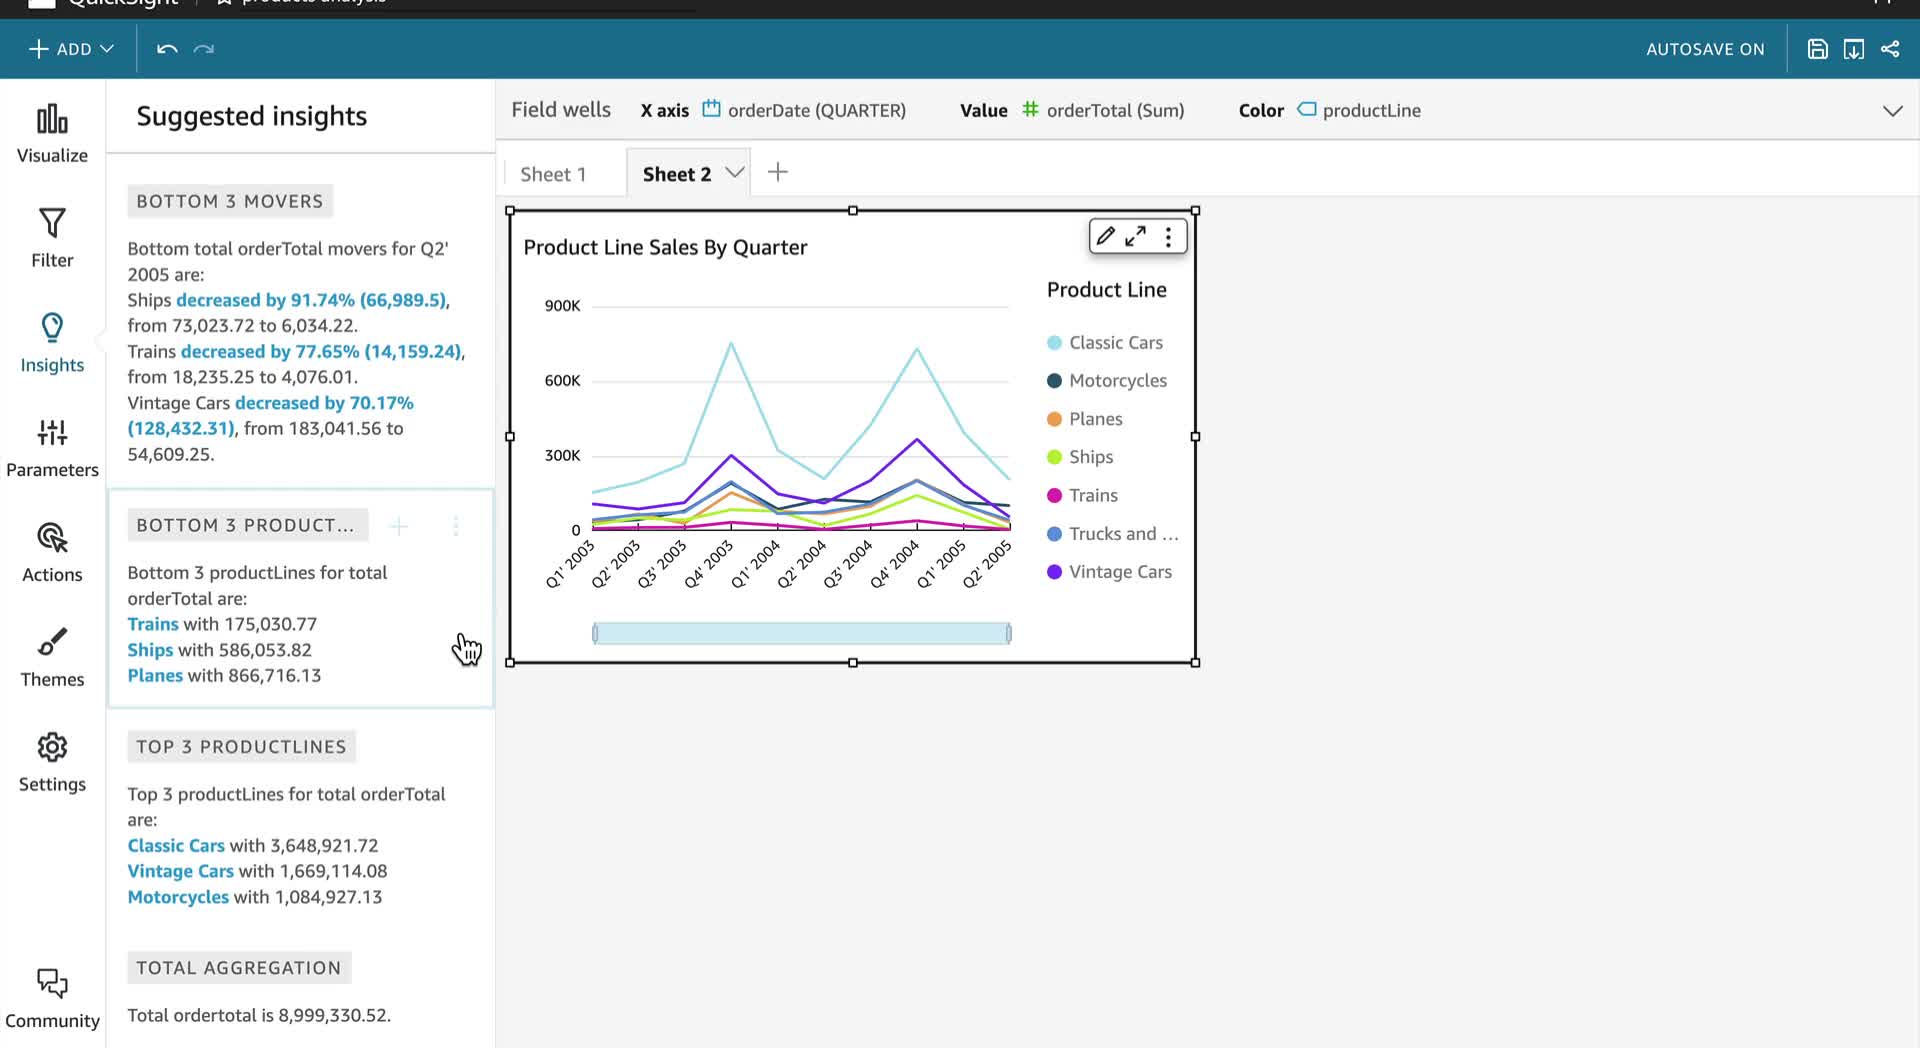
Task: Click the undo arrow in toolbar
Action: coord(167,49)
